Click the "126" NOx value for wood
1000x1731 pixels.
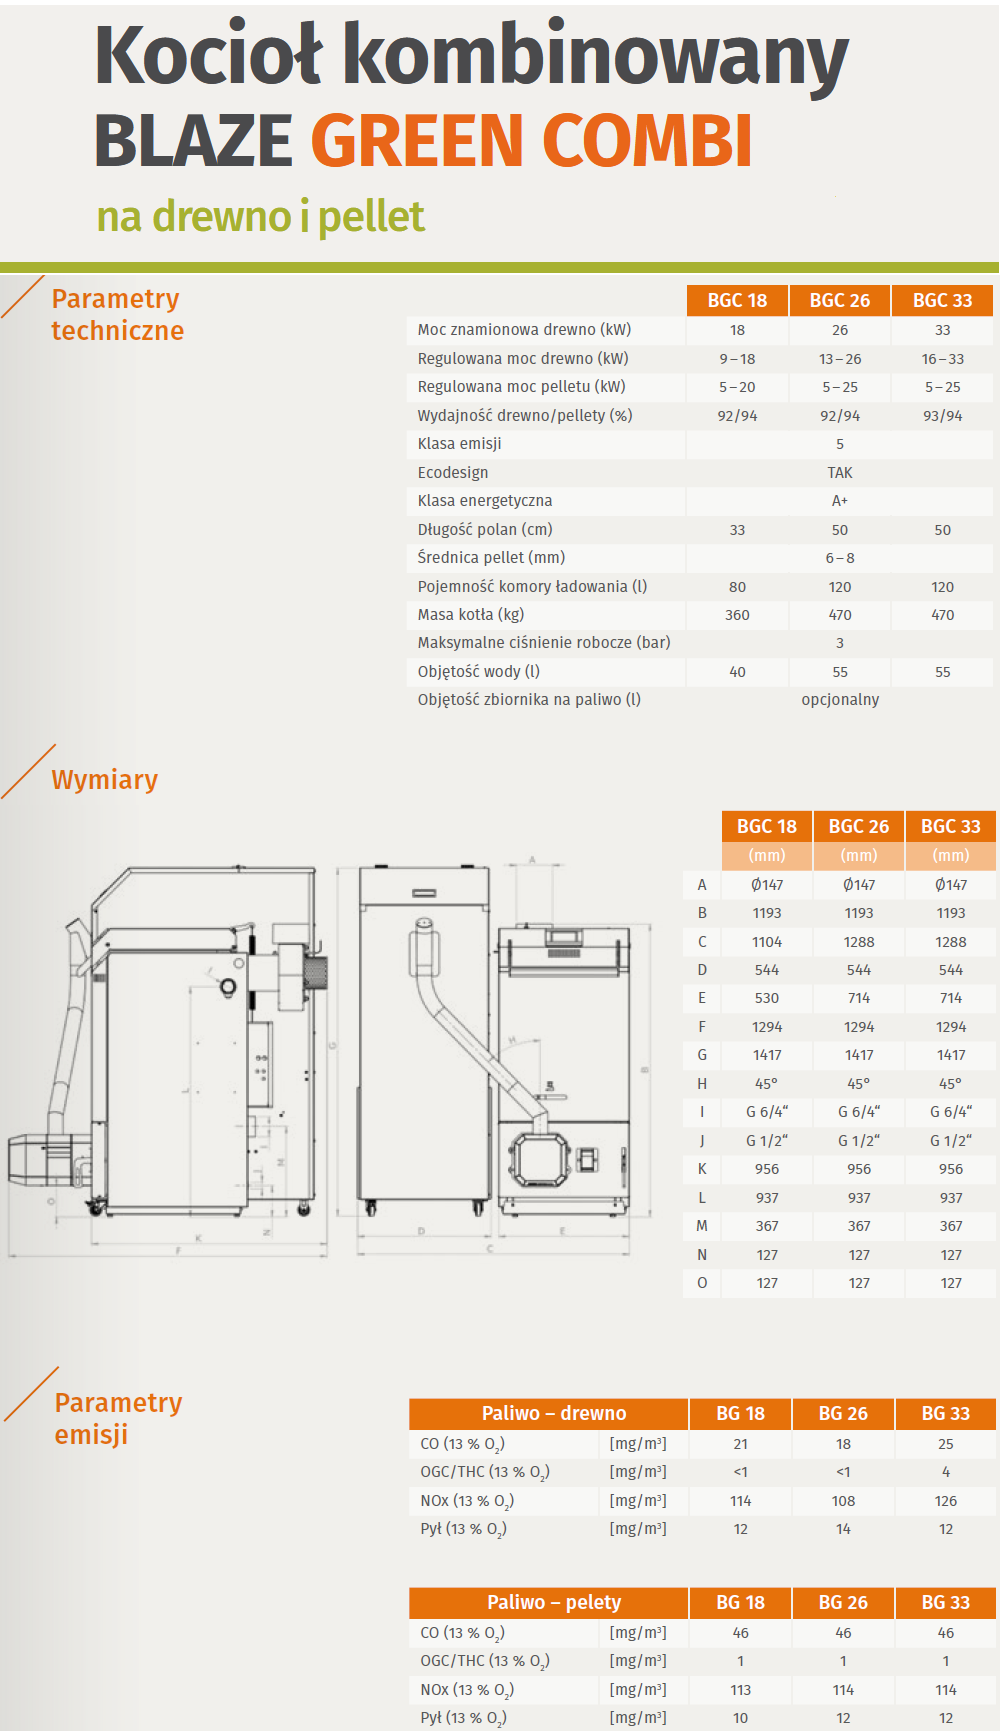pos(946,1501)
